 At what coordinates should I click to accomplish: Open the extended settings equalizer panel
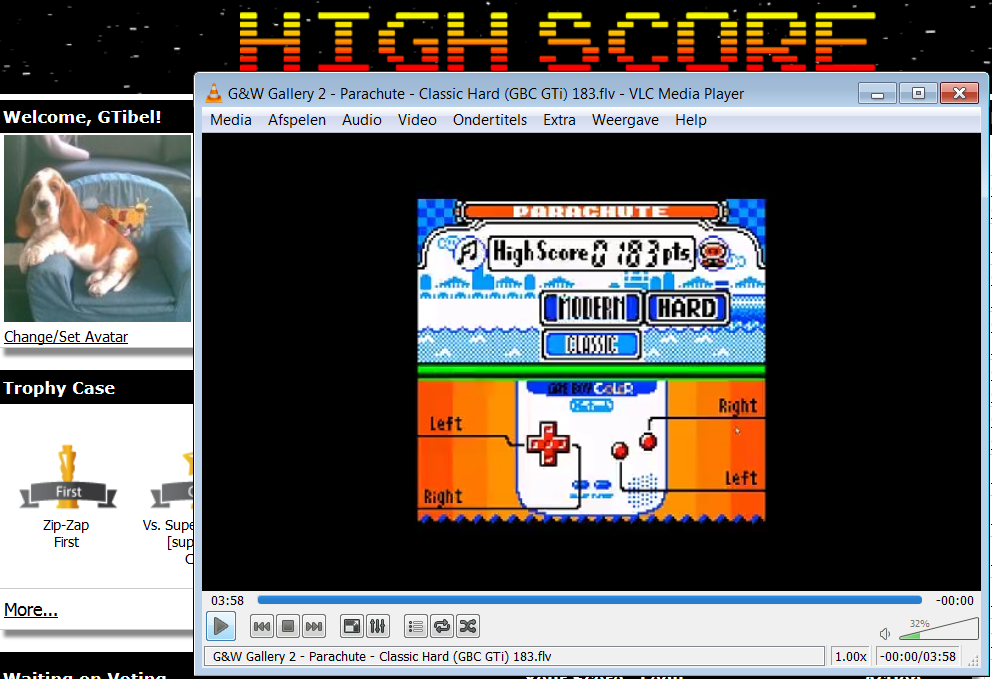378,627
